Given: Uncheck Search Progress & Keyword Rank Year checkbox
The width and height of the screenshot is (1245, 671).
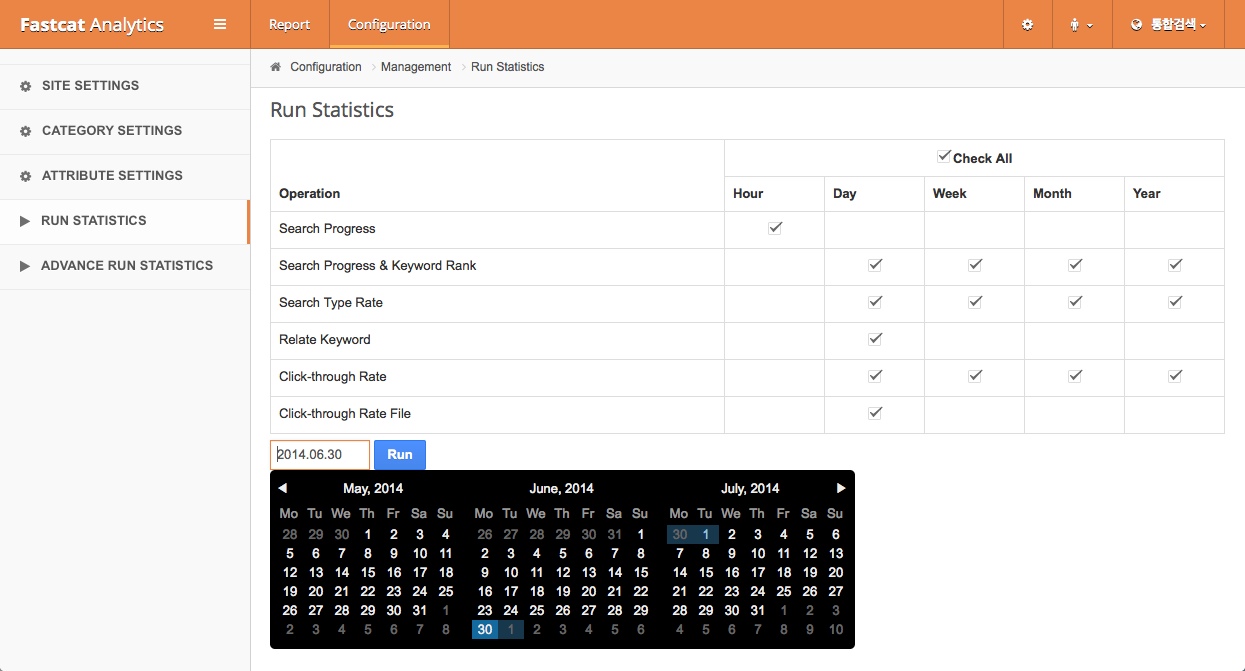Looking at the screenshot, I should (1175, 265).
